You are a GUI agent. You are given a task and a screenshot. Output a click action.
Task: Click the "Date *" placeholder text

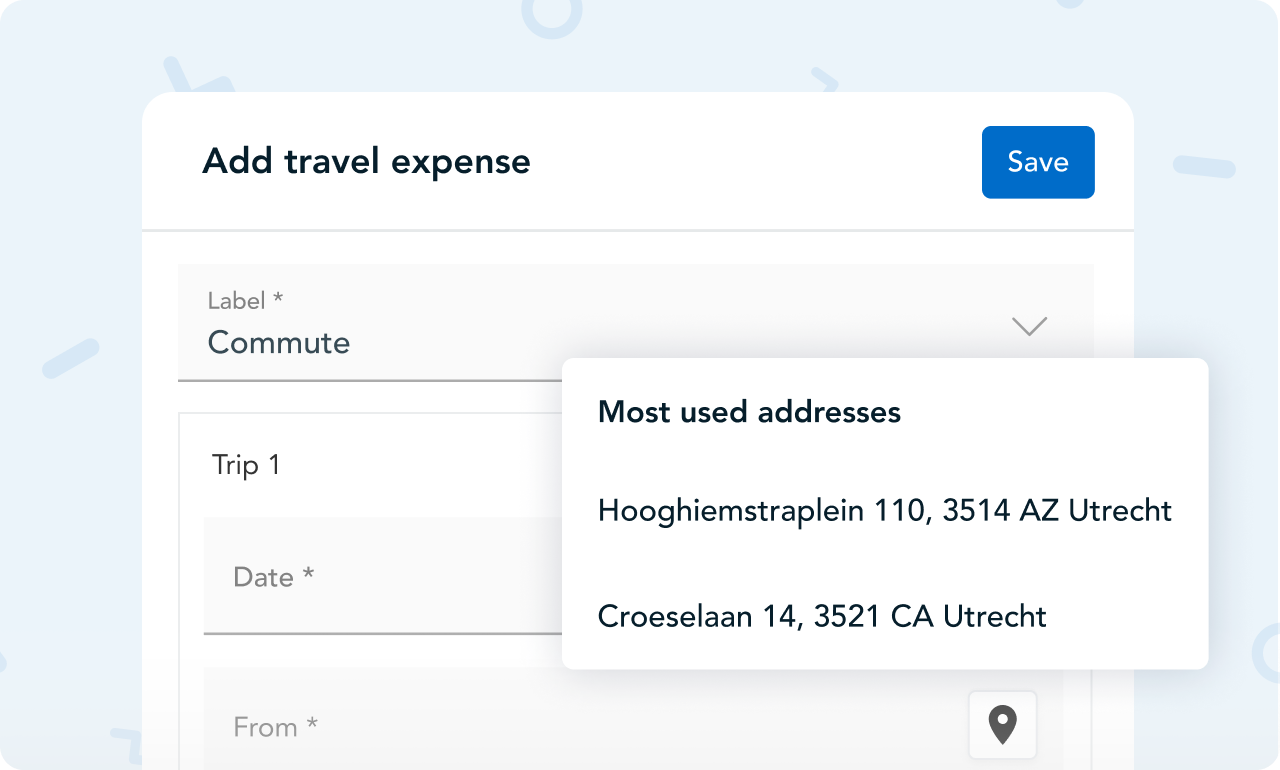274,577
